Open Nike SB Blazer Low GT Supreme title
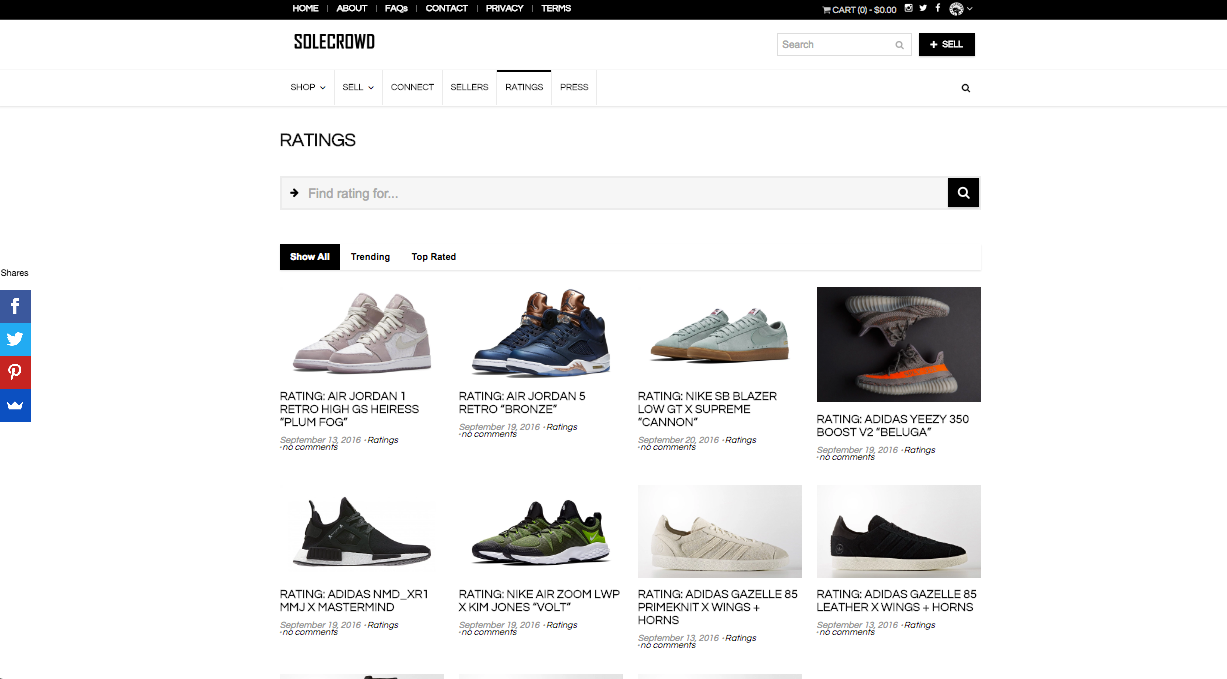 (707, 409)
